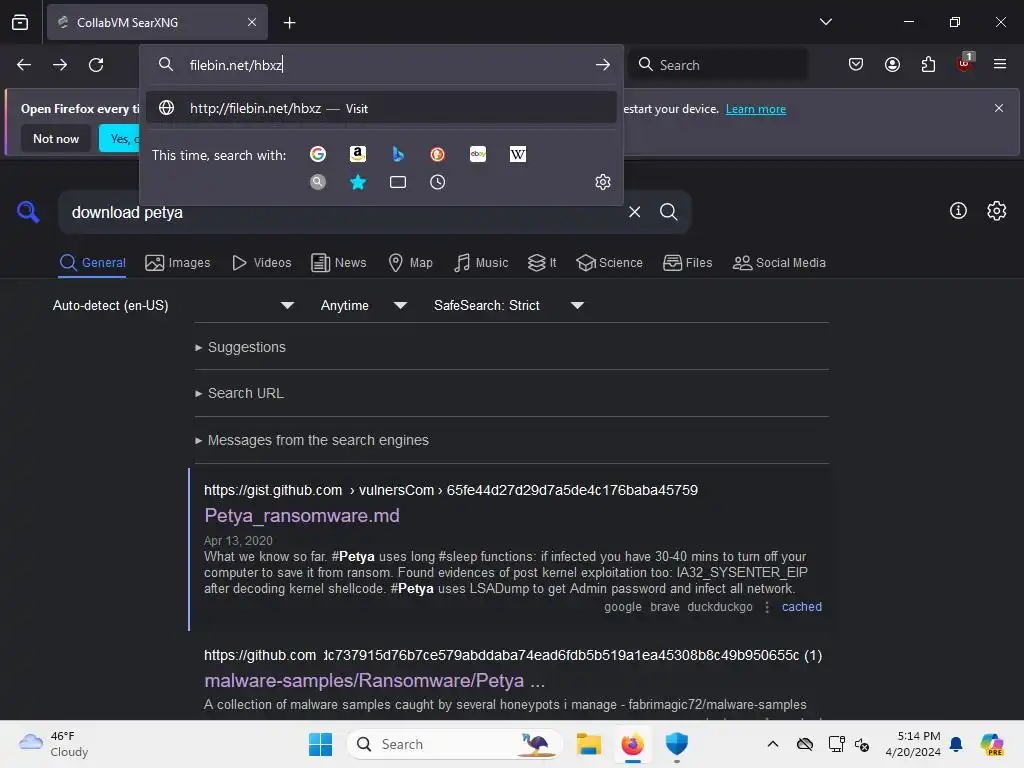Viewport: 1024px width, 768px height.
Task: Search with Amazon this time
Action: click(358, 154)
